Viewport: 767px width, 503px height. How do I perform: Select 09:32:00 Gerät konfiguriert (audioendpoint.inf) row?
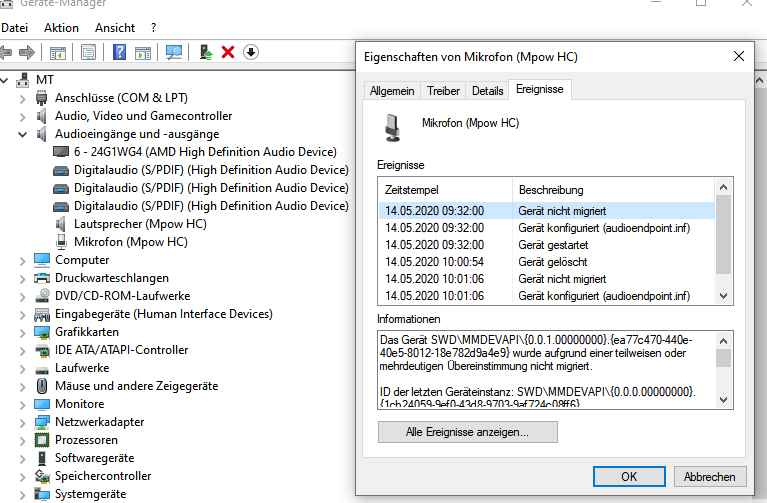pos(547,228)
